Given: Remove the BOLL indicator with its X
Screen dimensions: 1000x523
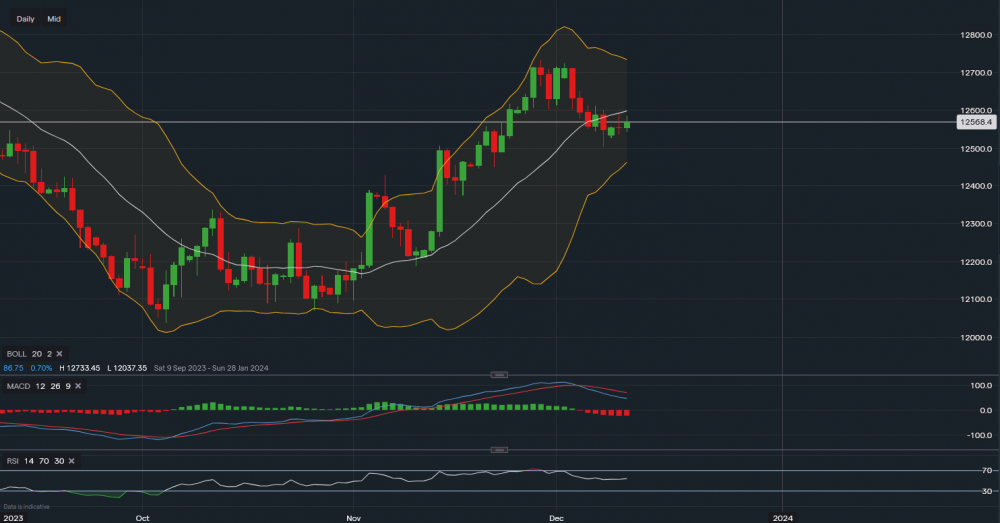Looking at the screenshot, I should tap(59, 354).
